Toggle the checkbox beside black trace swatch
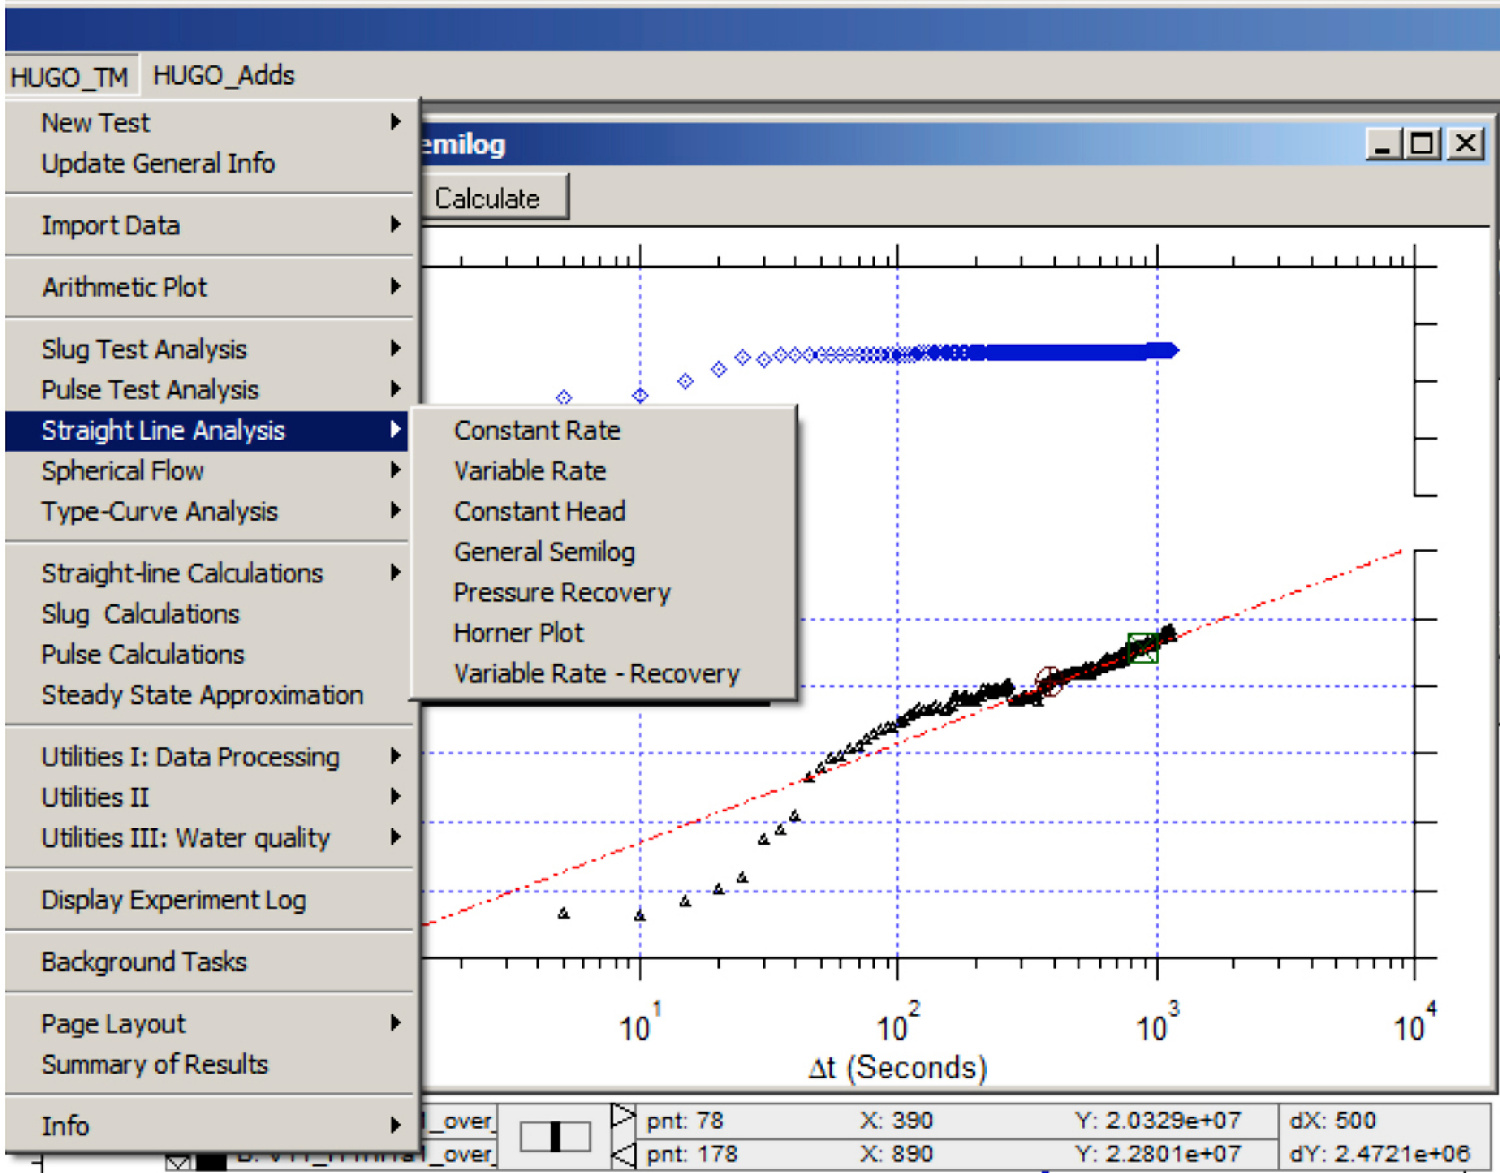This screenshot has width=1500, height=1173. point(178,1162)
